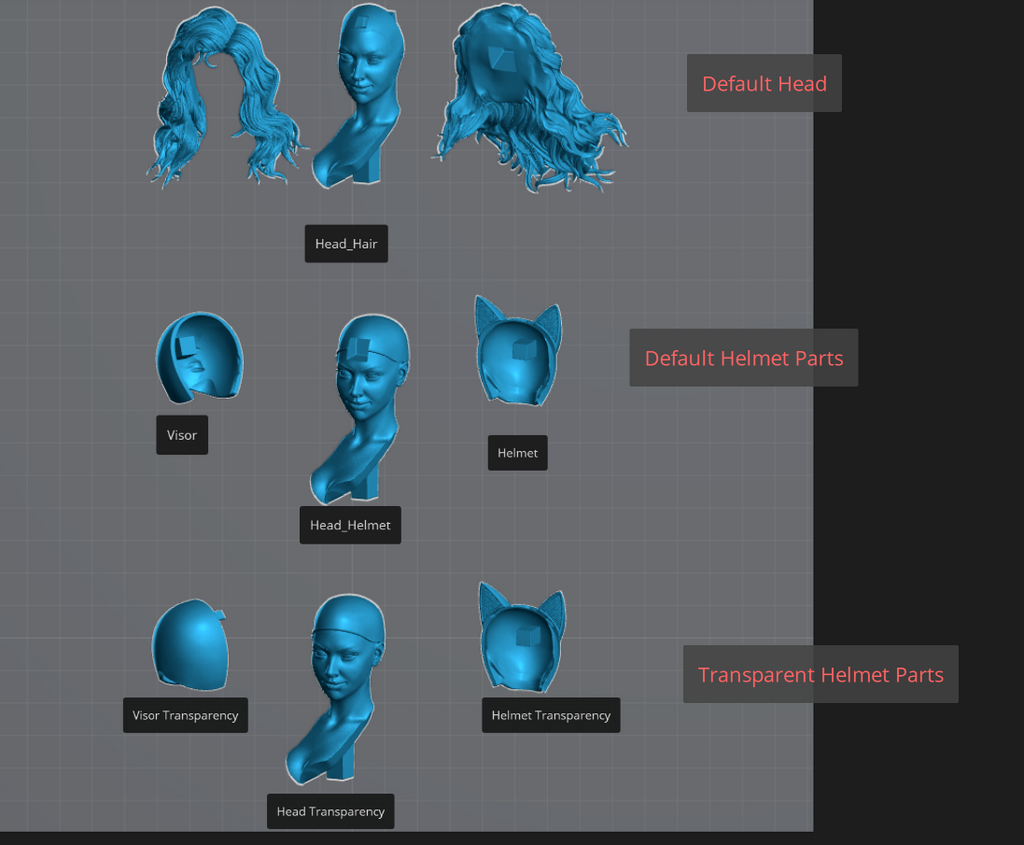Click the Head Transparency label
This screenshot has width=1024, height=845.
[x=330, y=811]
